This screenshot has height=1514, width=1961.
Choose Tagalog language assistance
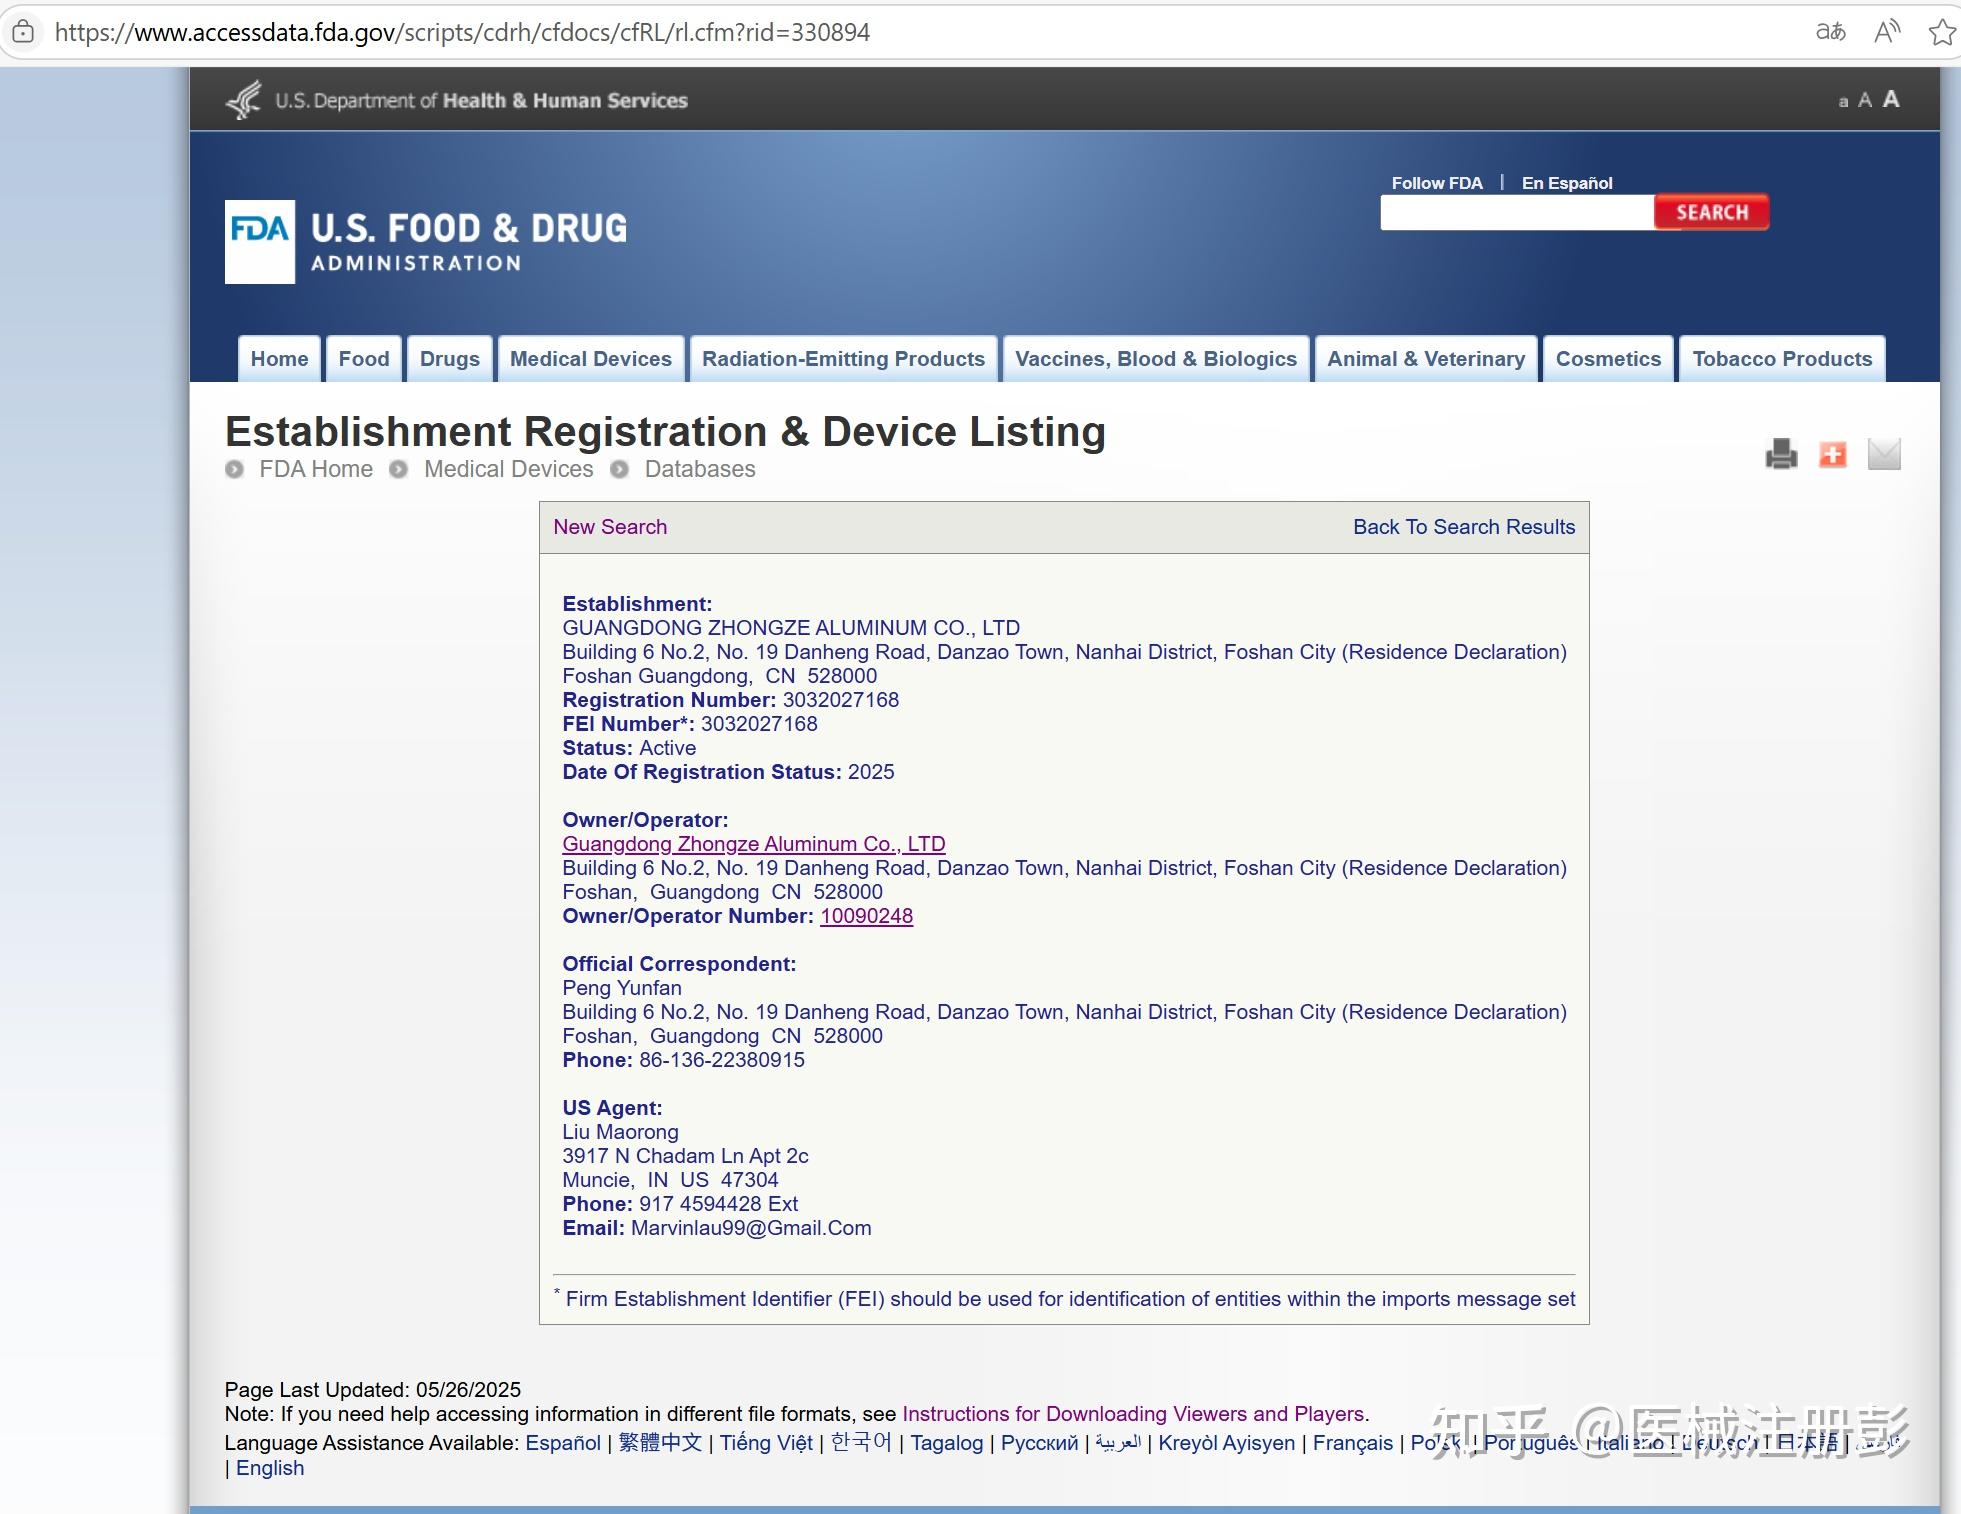coord(946,1443)
